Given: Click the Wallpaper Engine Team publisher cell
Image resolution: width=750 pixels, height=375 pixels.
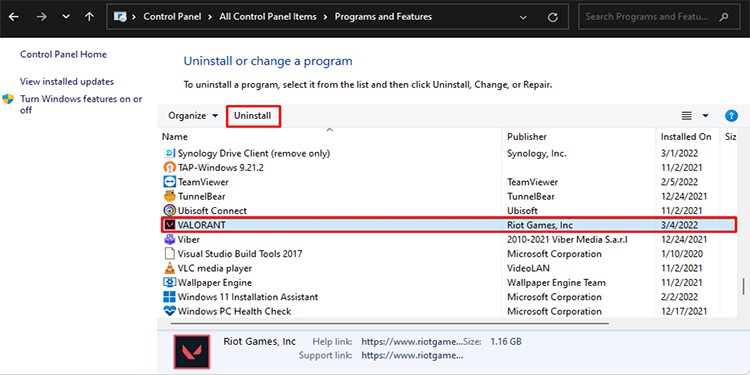Looking at the screenshot, I should (x=556, y=283).
